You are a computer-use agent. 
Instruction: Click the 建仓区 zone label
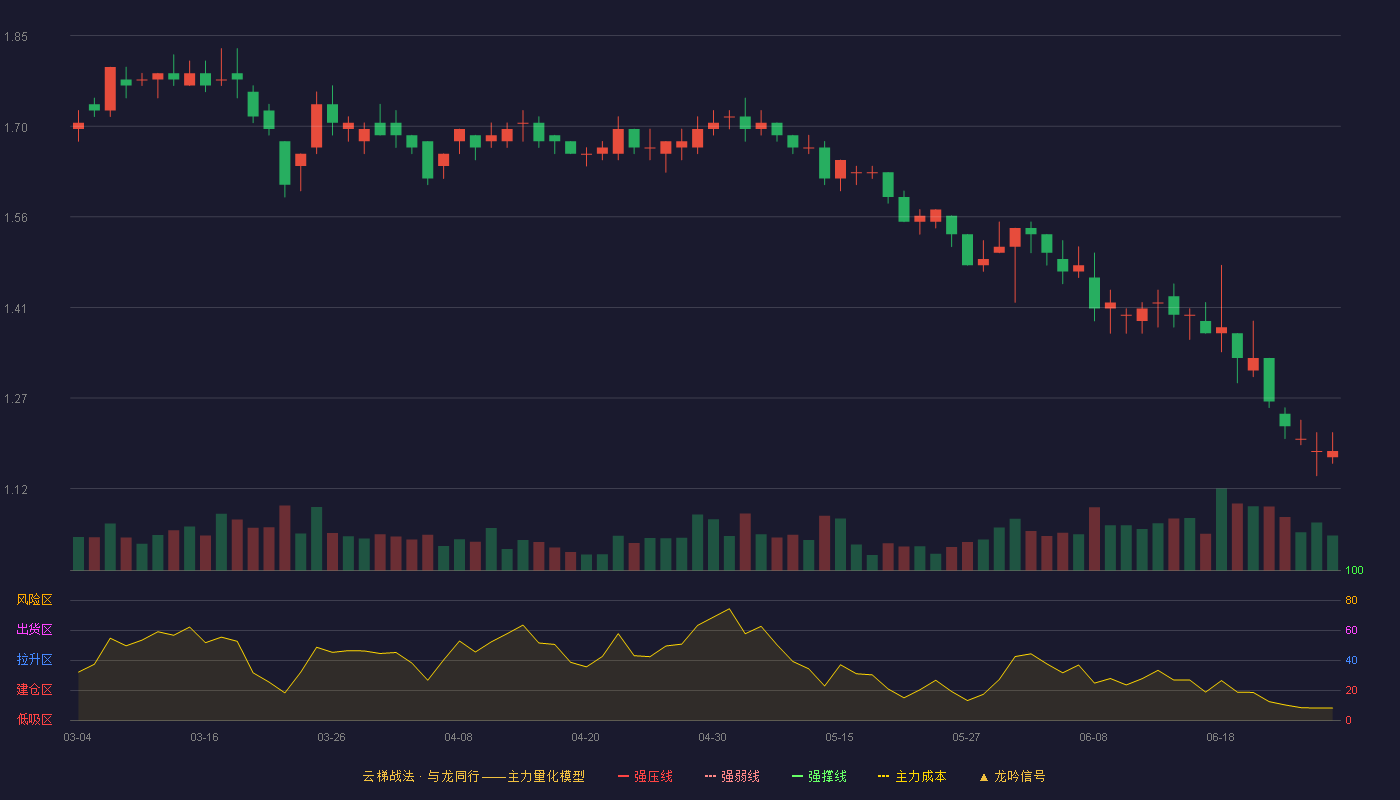point(34,690)
